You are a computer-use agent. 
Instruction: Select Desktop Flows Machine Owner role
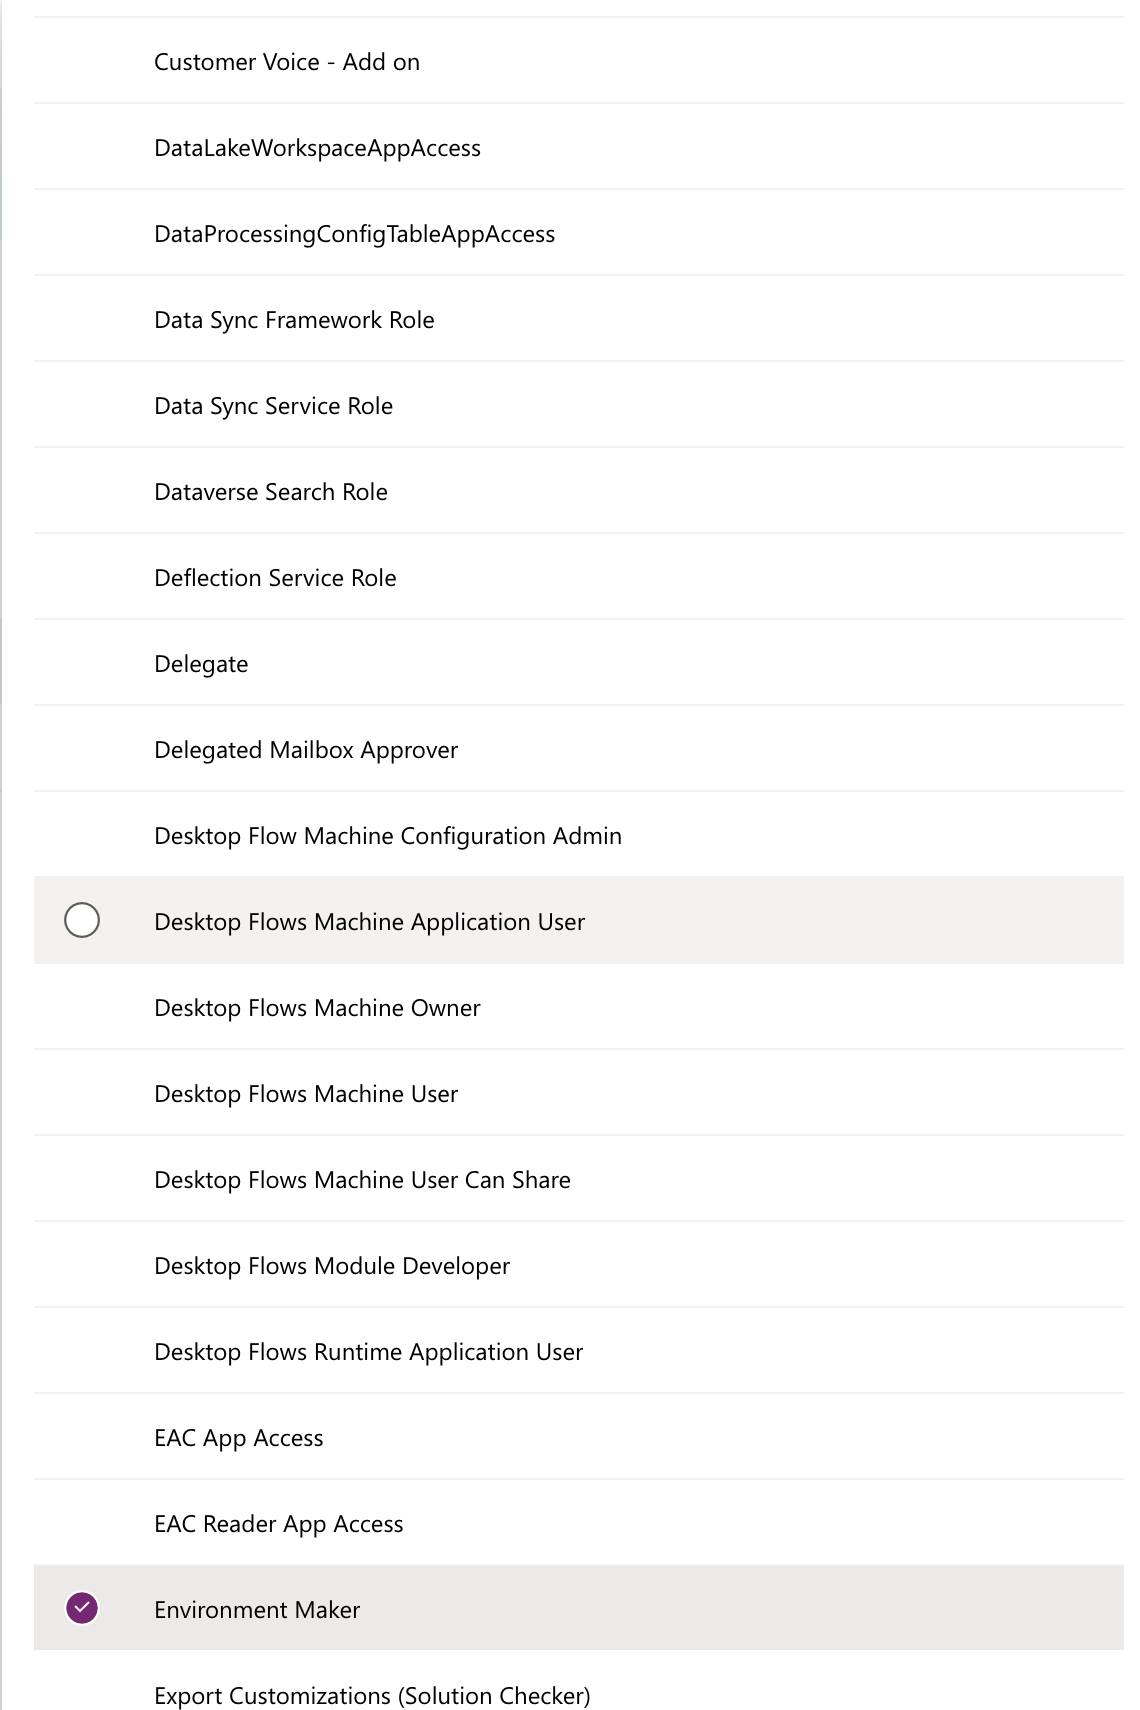pos(317,1008)
